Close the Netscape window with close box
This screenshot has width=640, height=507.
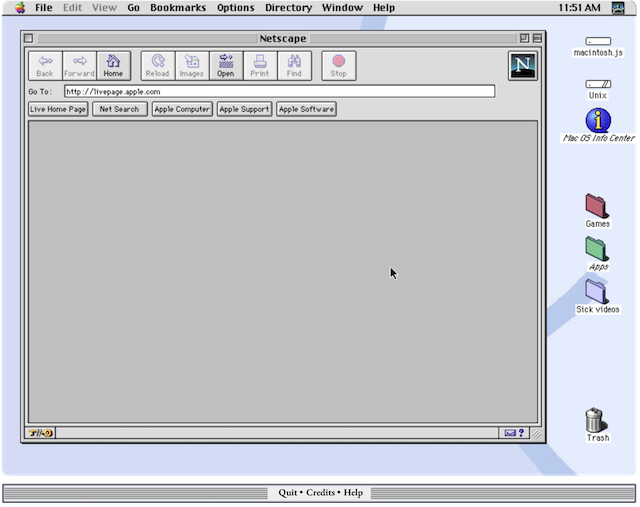29,38
